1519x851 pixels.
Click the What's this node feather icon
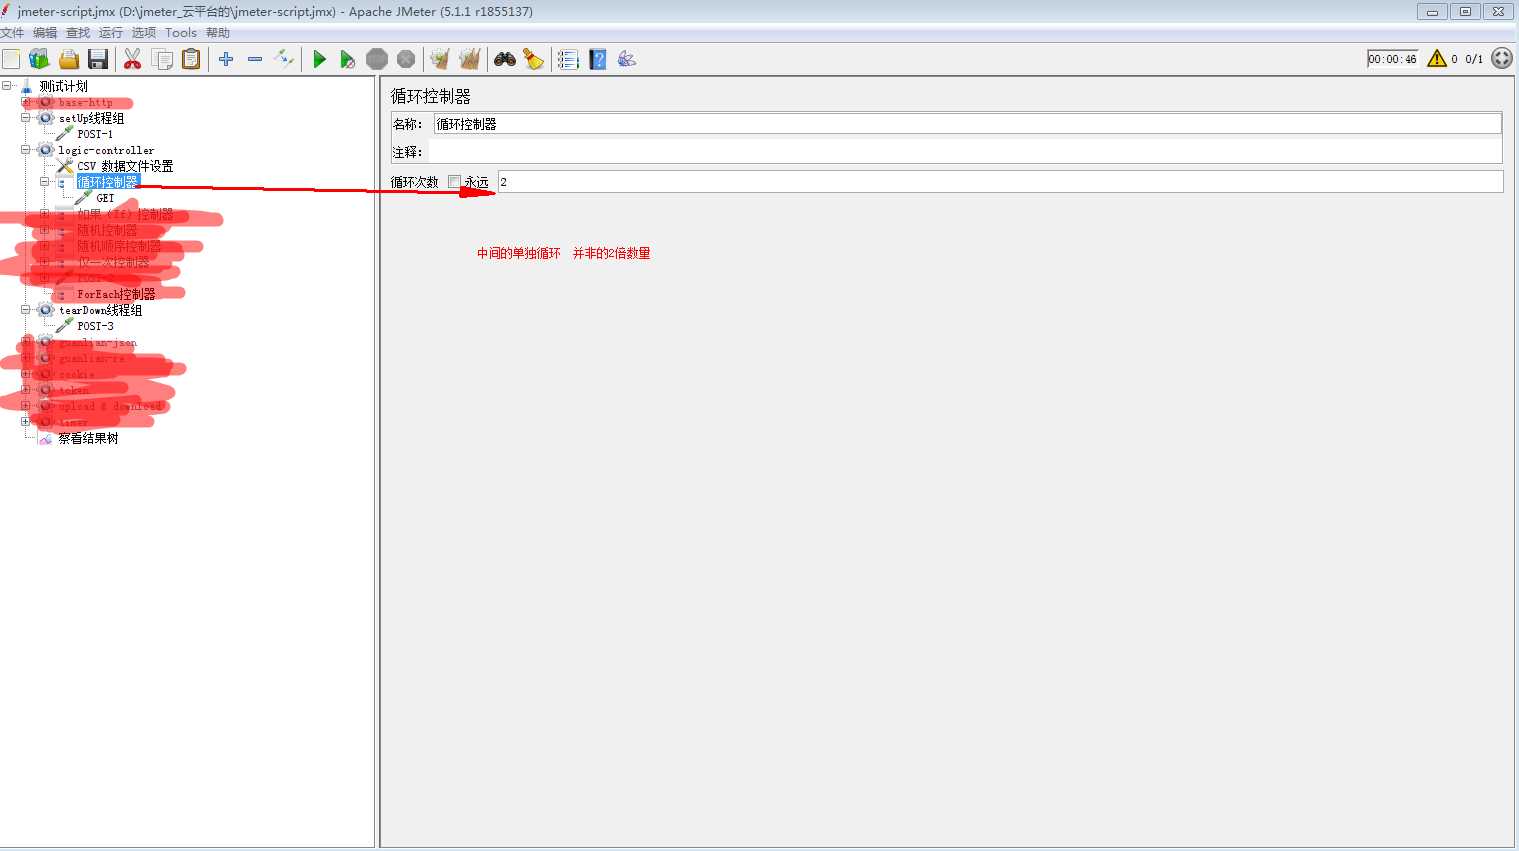pos(627,59)
